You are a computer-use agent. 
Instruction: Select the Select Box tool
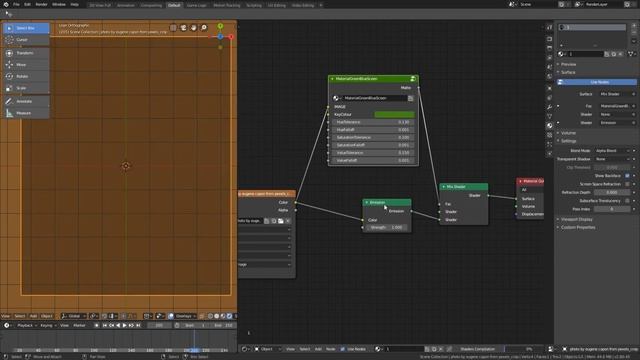pyautogui.click(x=27, y=28)
